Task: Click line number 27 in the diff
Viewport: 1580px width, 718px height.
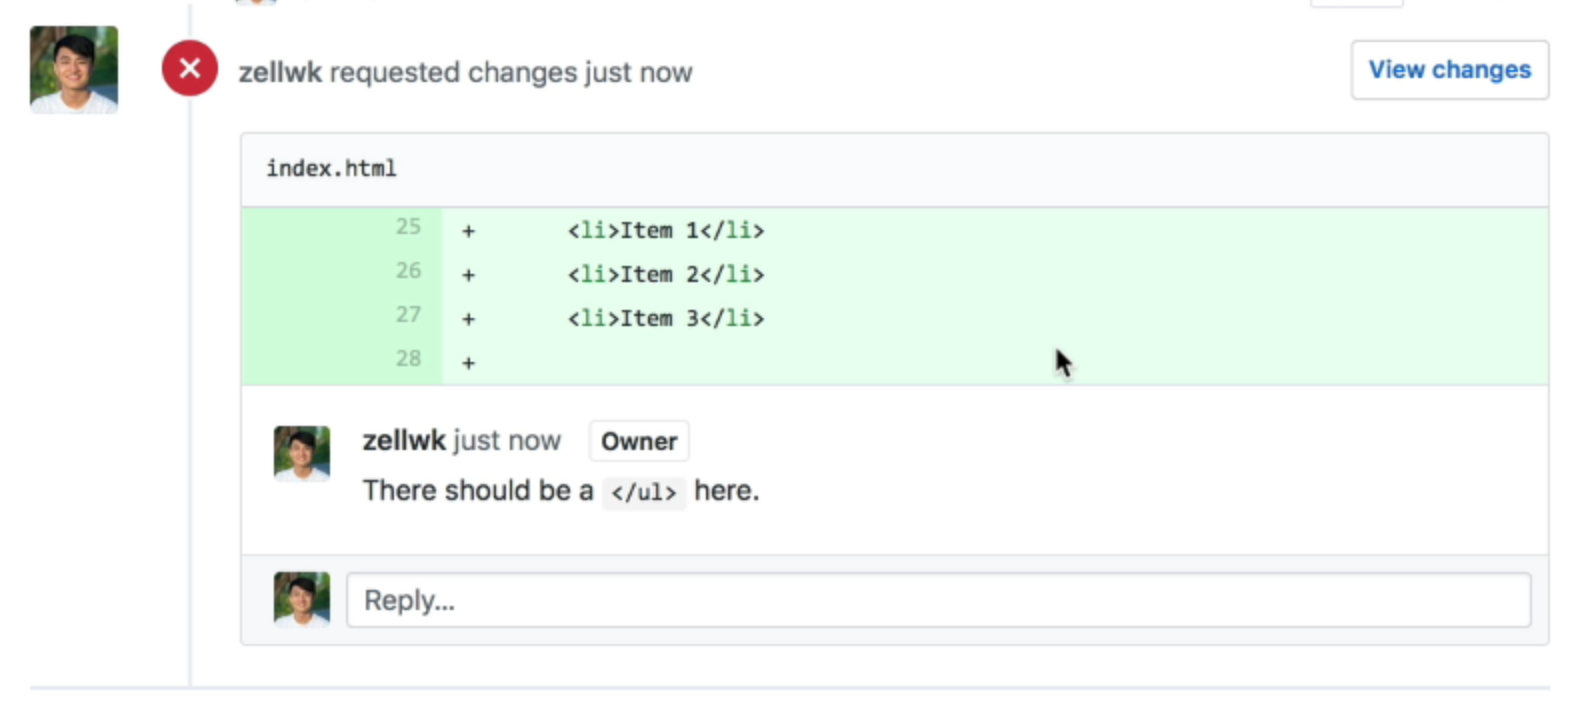Action: [408, 314]
